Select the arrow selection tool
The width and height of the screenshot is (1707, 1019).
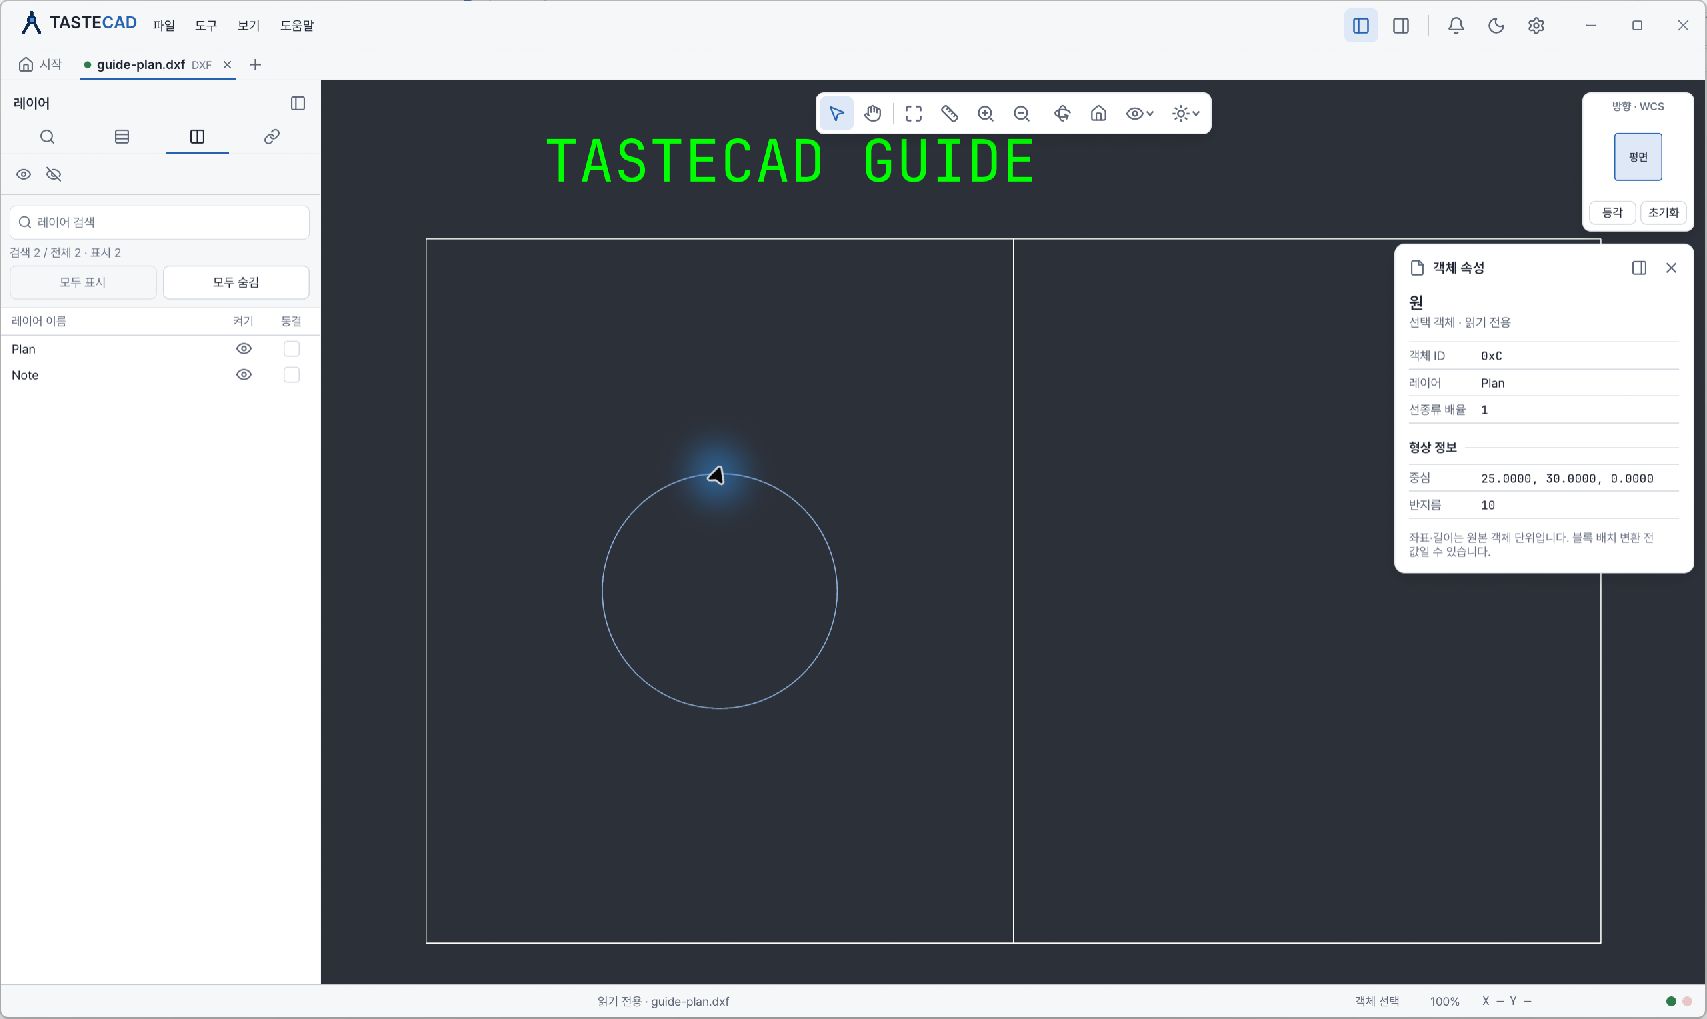click(837, 113)
